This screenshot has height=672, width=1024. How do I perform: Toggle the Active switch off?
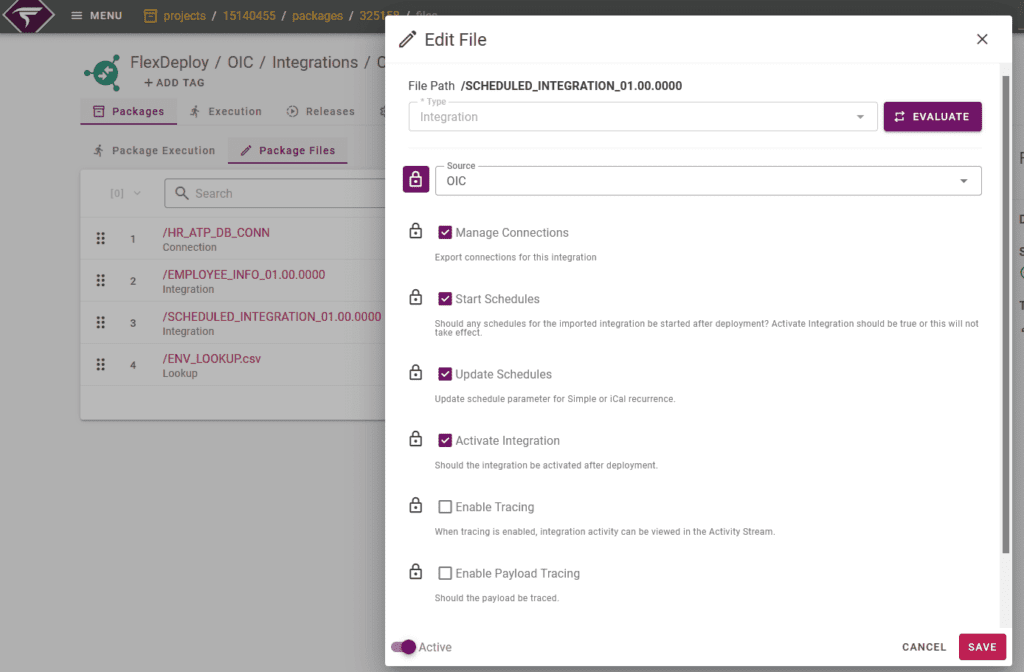404,647
